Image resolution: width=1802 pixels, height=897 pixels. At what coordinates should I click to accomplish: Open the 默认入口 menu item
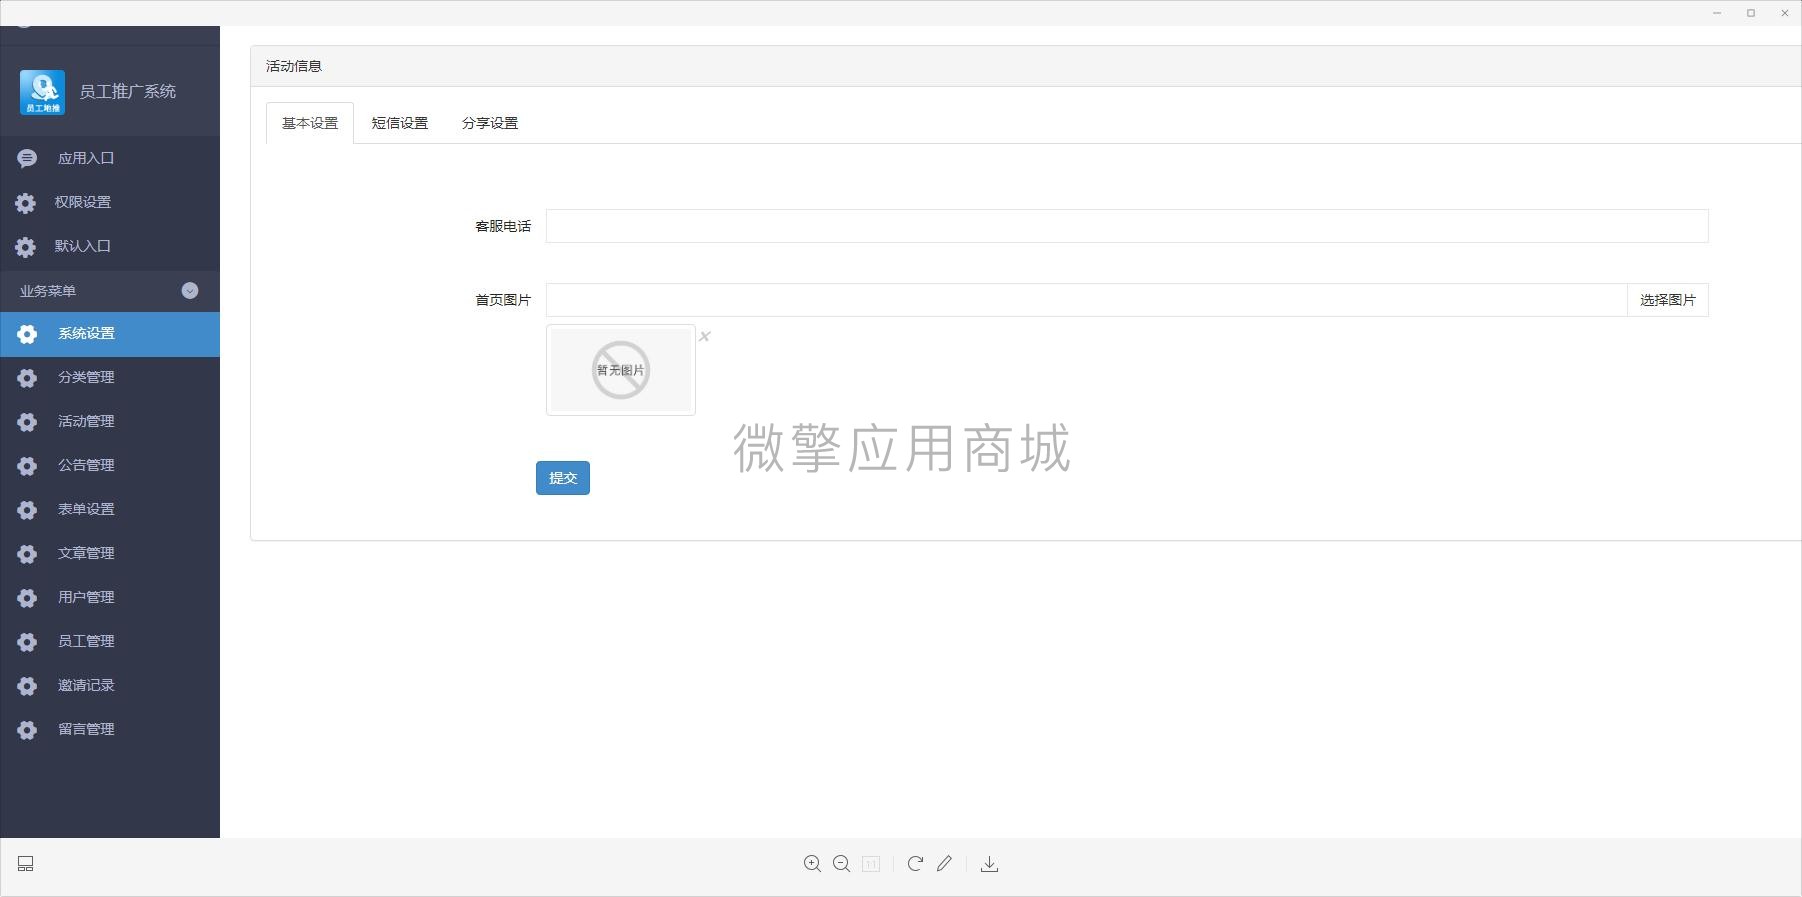click(110, 246)
